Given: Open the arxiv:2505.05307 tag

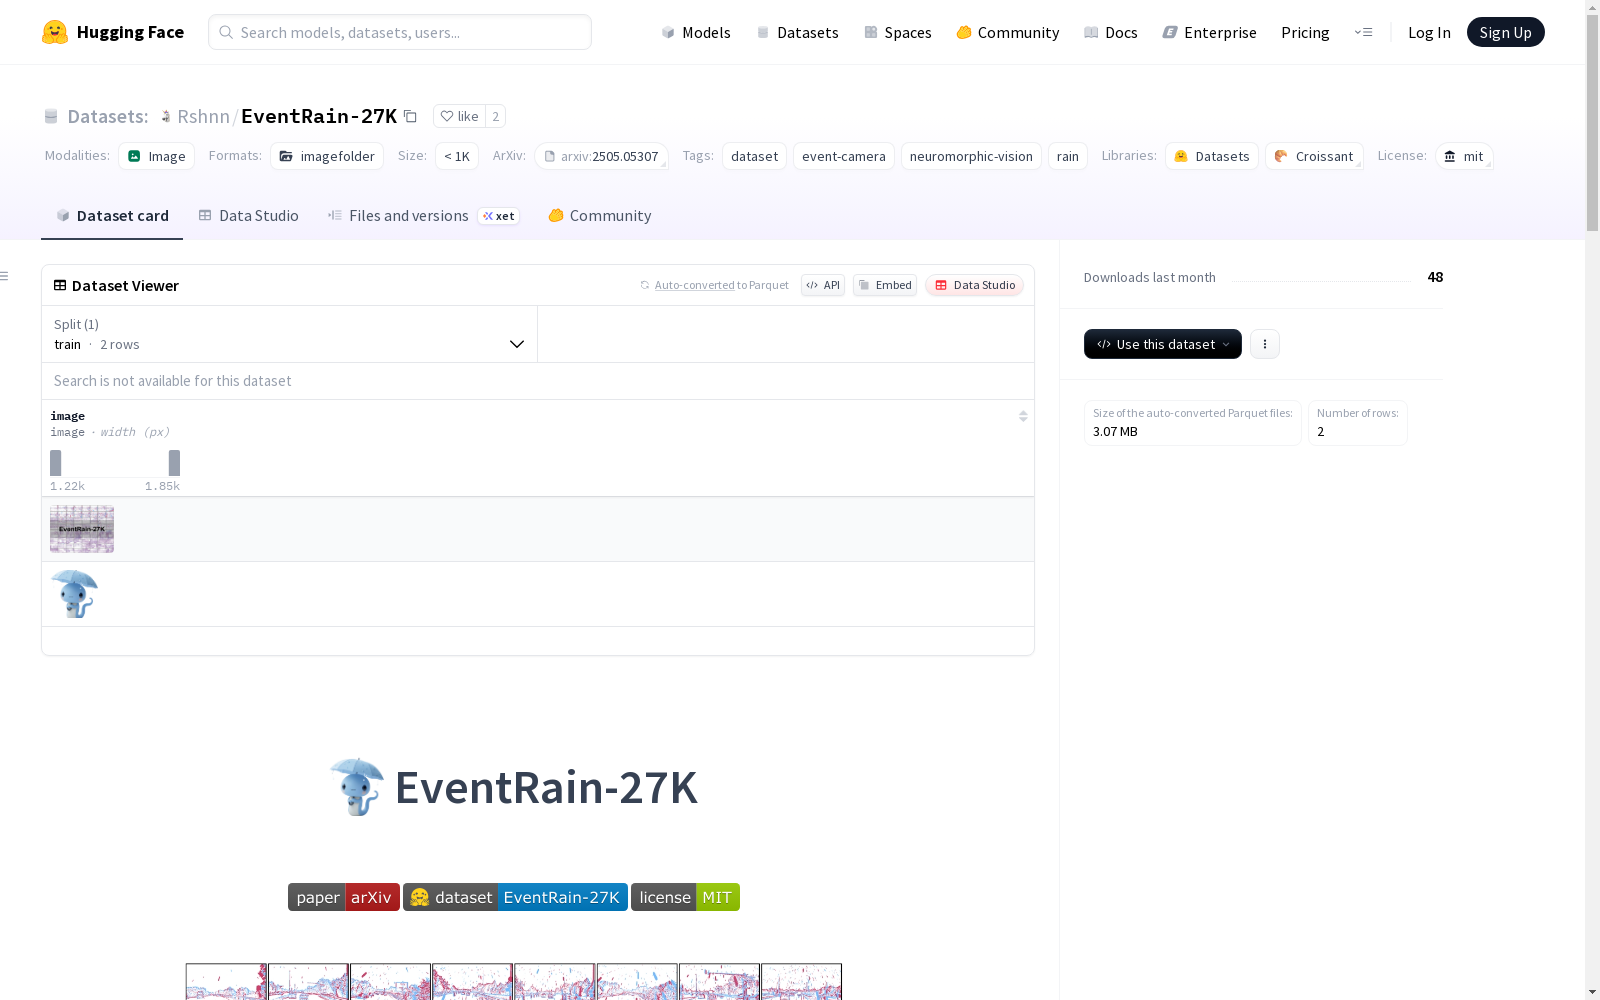Looking at the screenshot, I should (601, 156).
